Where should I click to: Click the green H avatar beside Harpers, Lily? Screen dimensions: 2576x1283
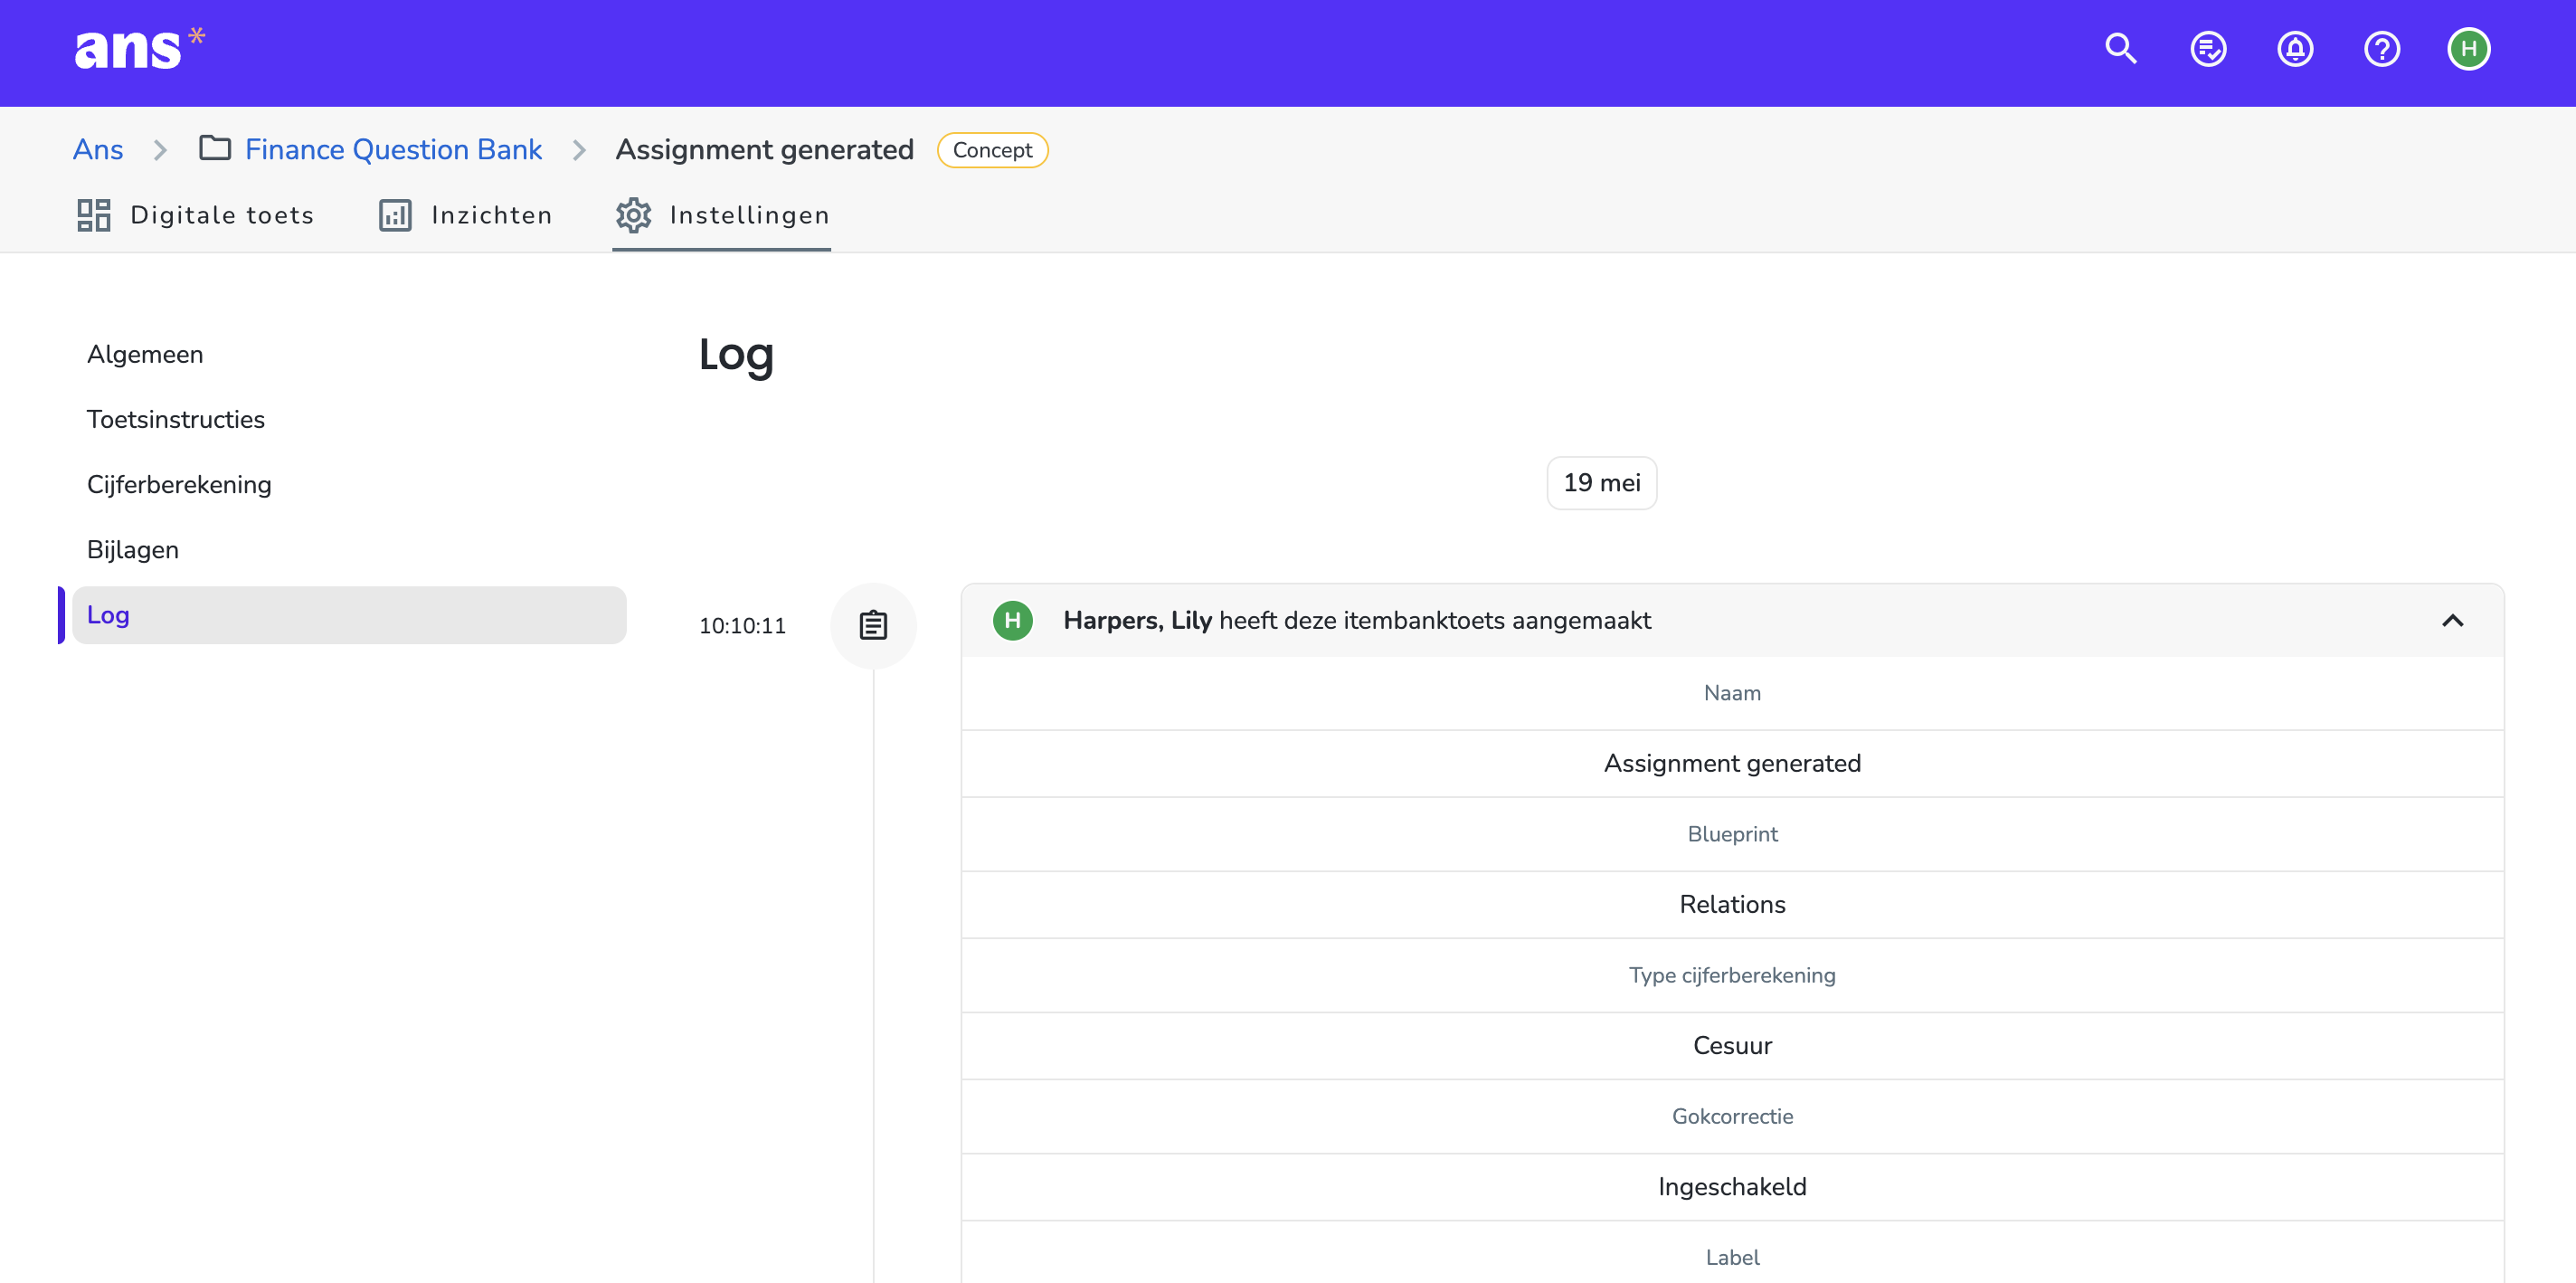coord(1012,620)
